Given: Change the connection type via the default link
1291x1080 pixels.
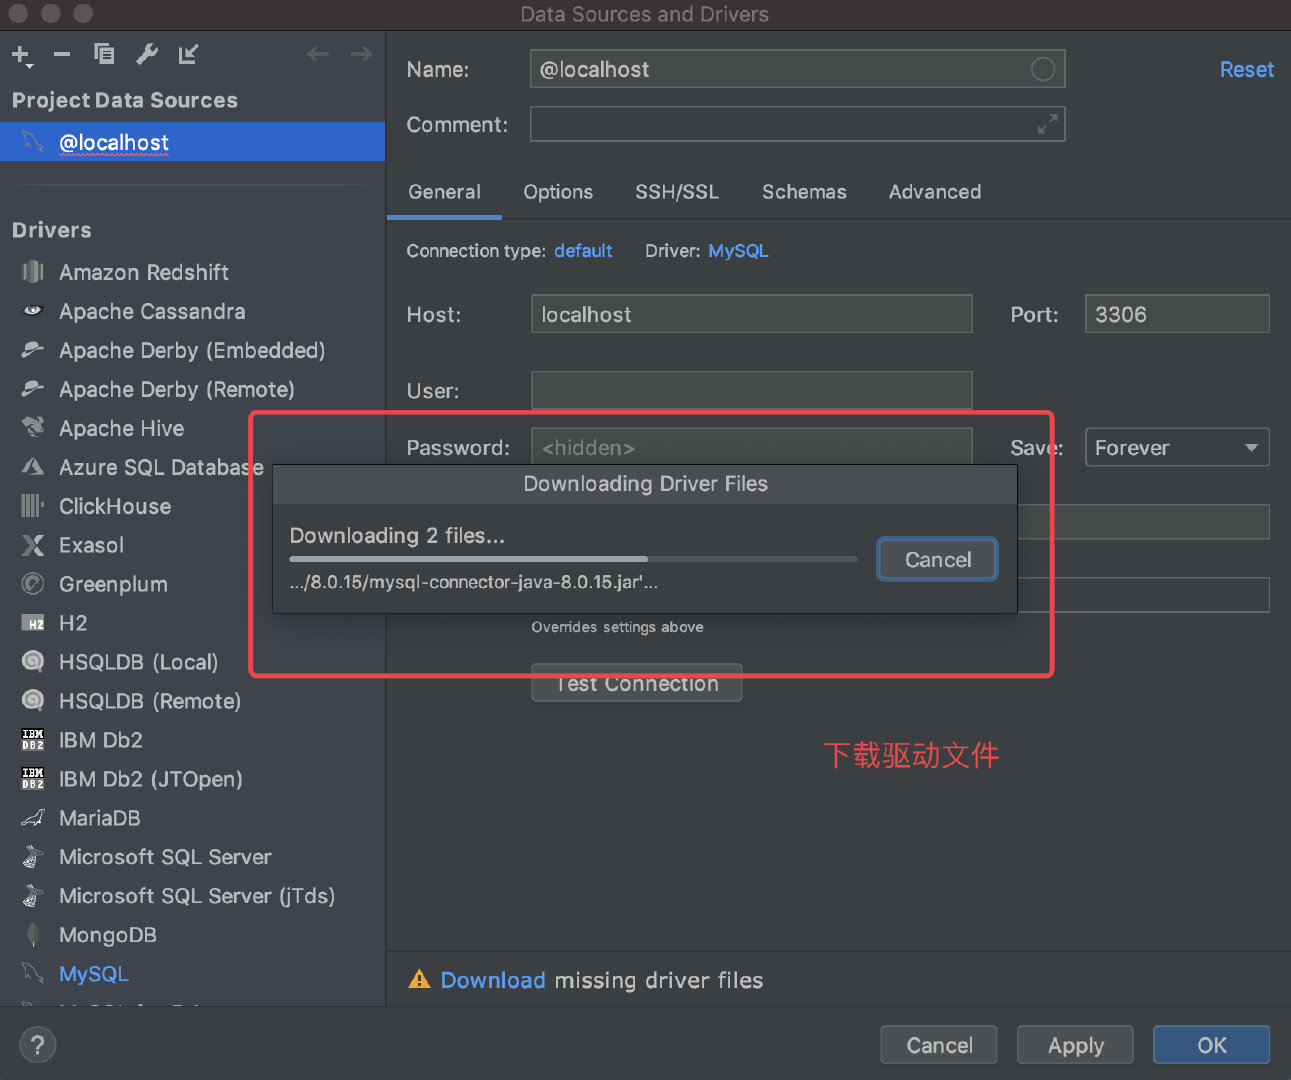Looking at the screenshot, I should pyautogui.click(x=583, y=251).
